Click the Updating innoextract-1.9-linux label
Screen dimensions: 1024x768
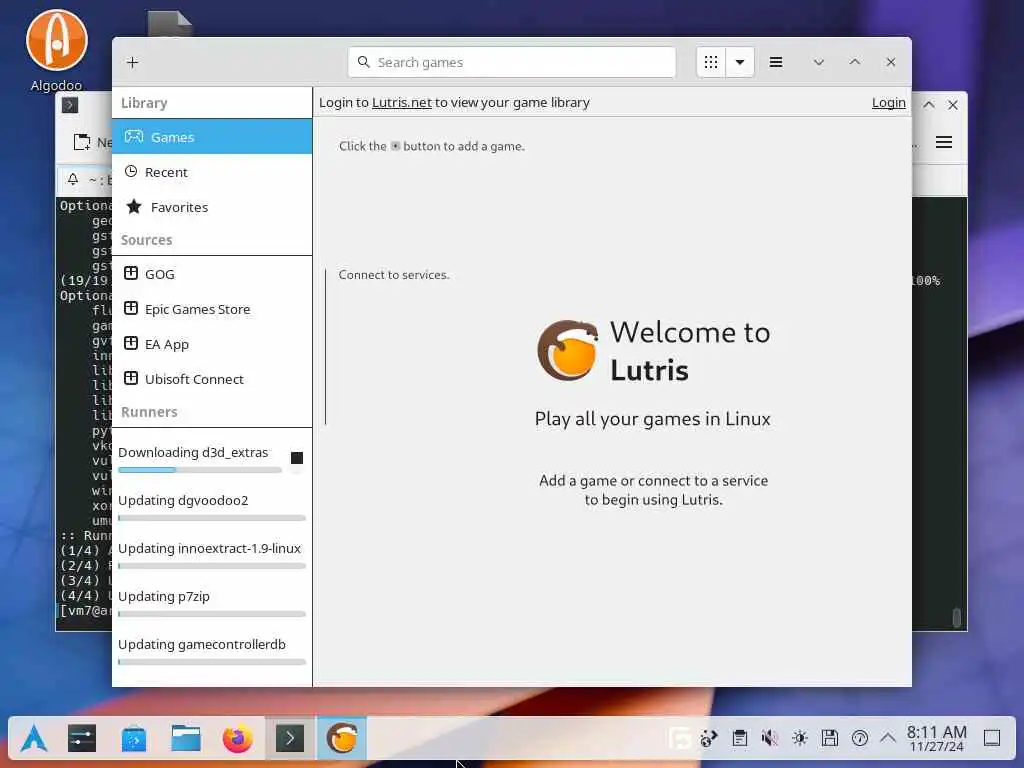(x=209, y=549)
